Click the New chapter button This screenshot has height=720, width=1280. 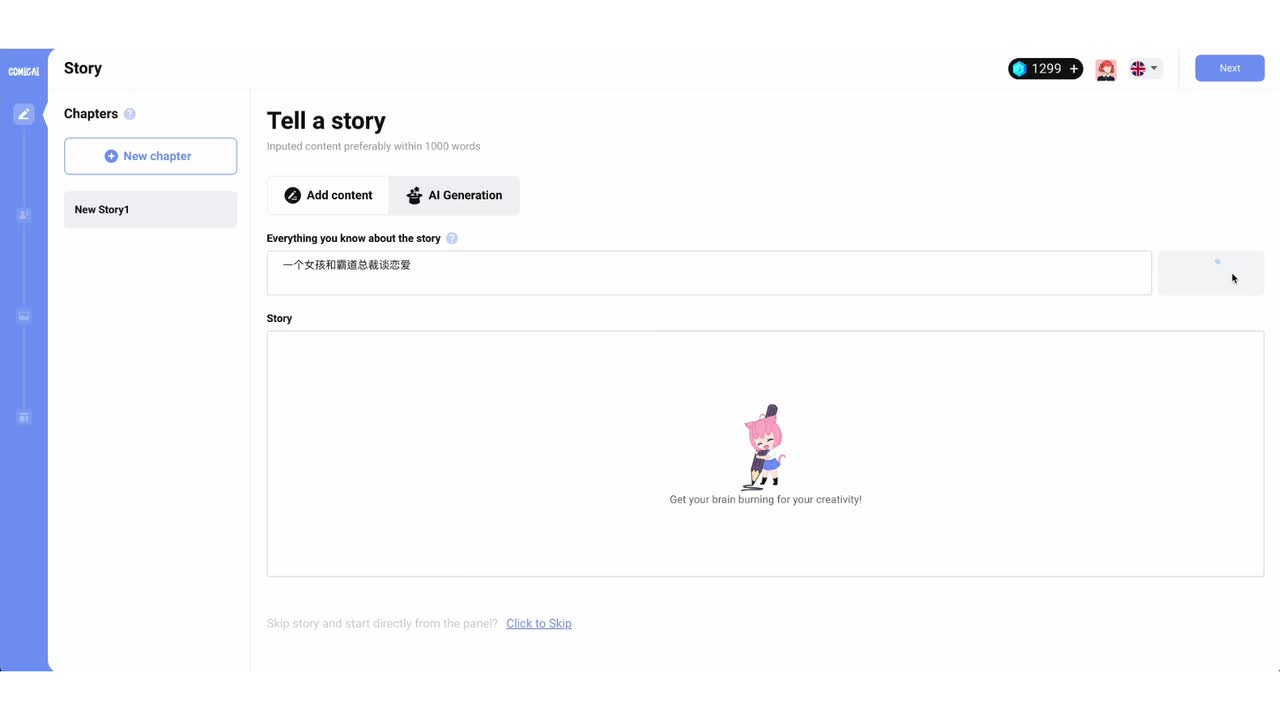150,156
